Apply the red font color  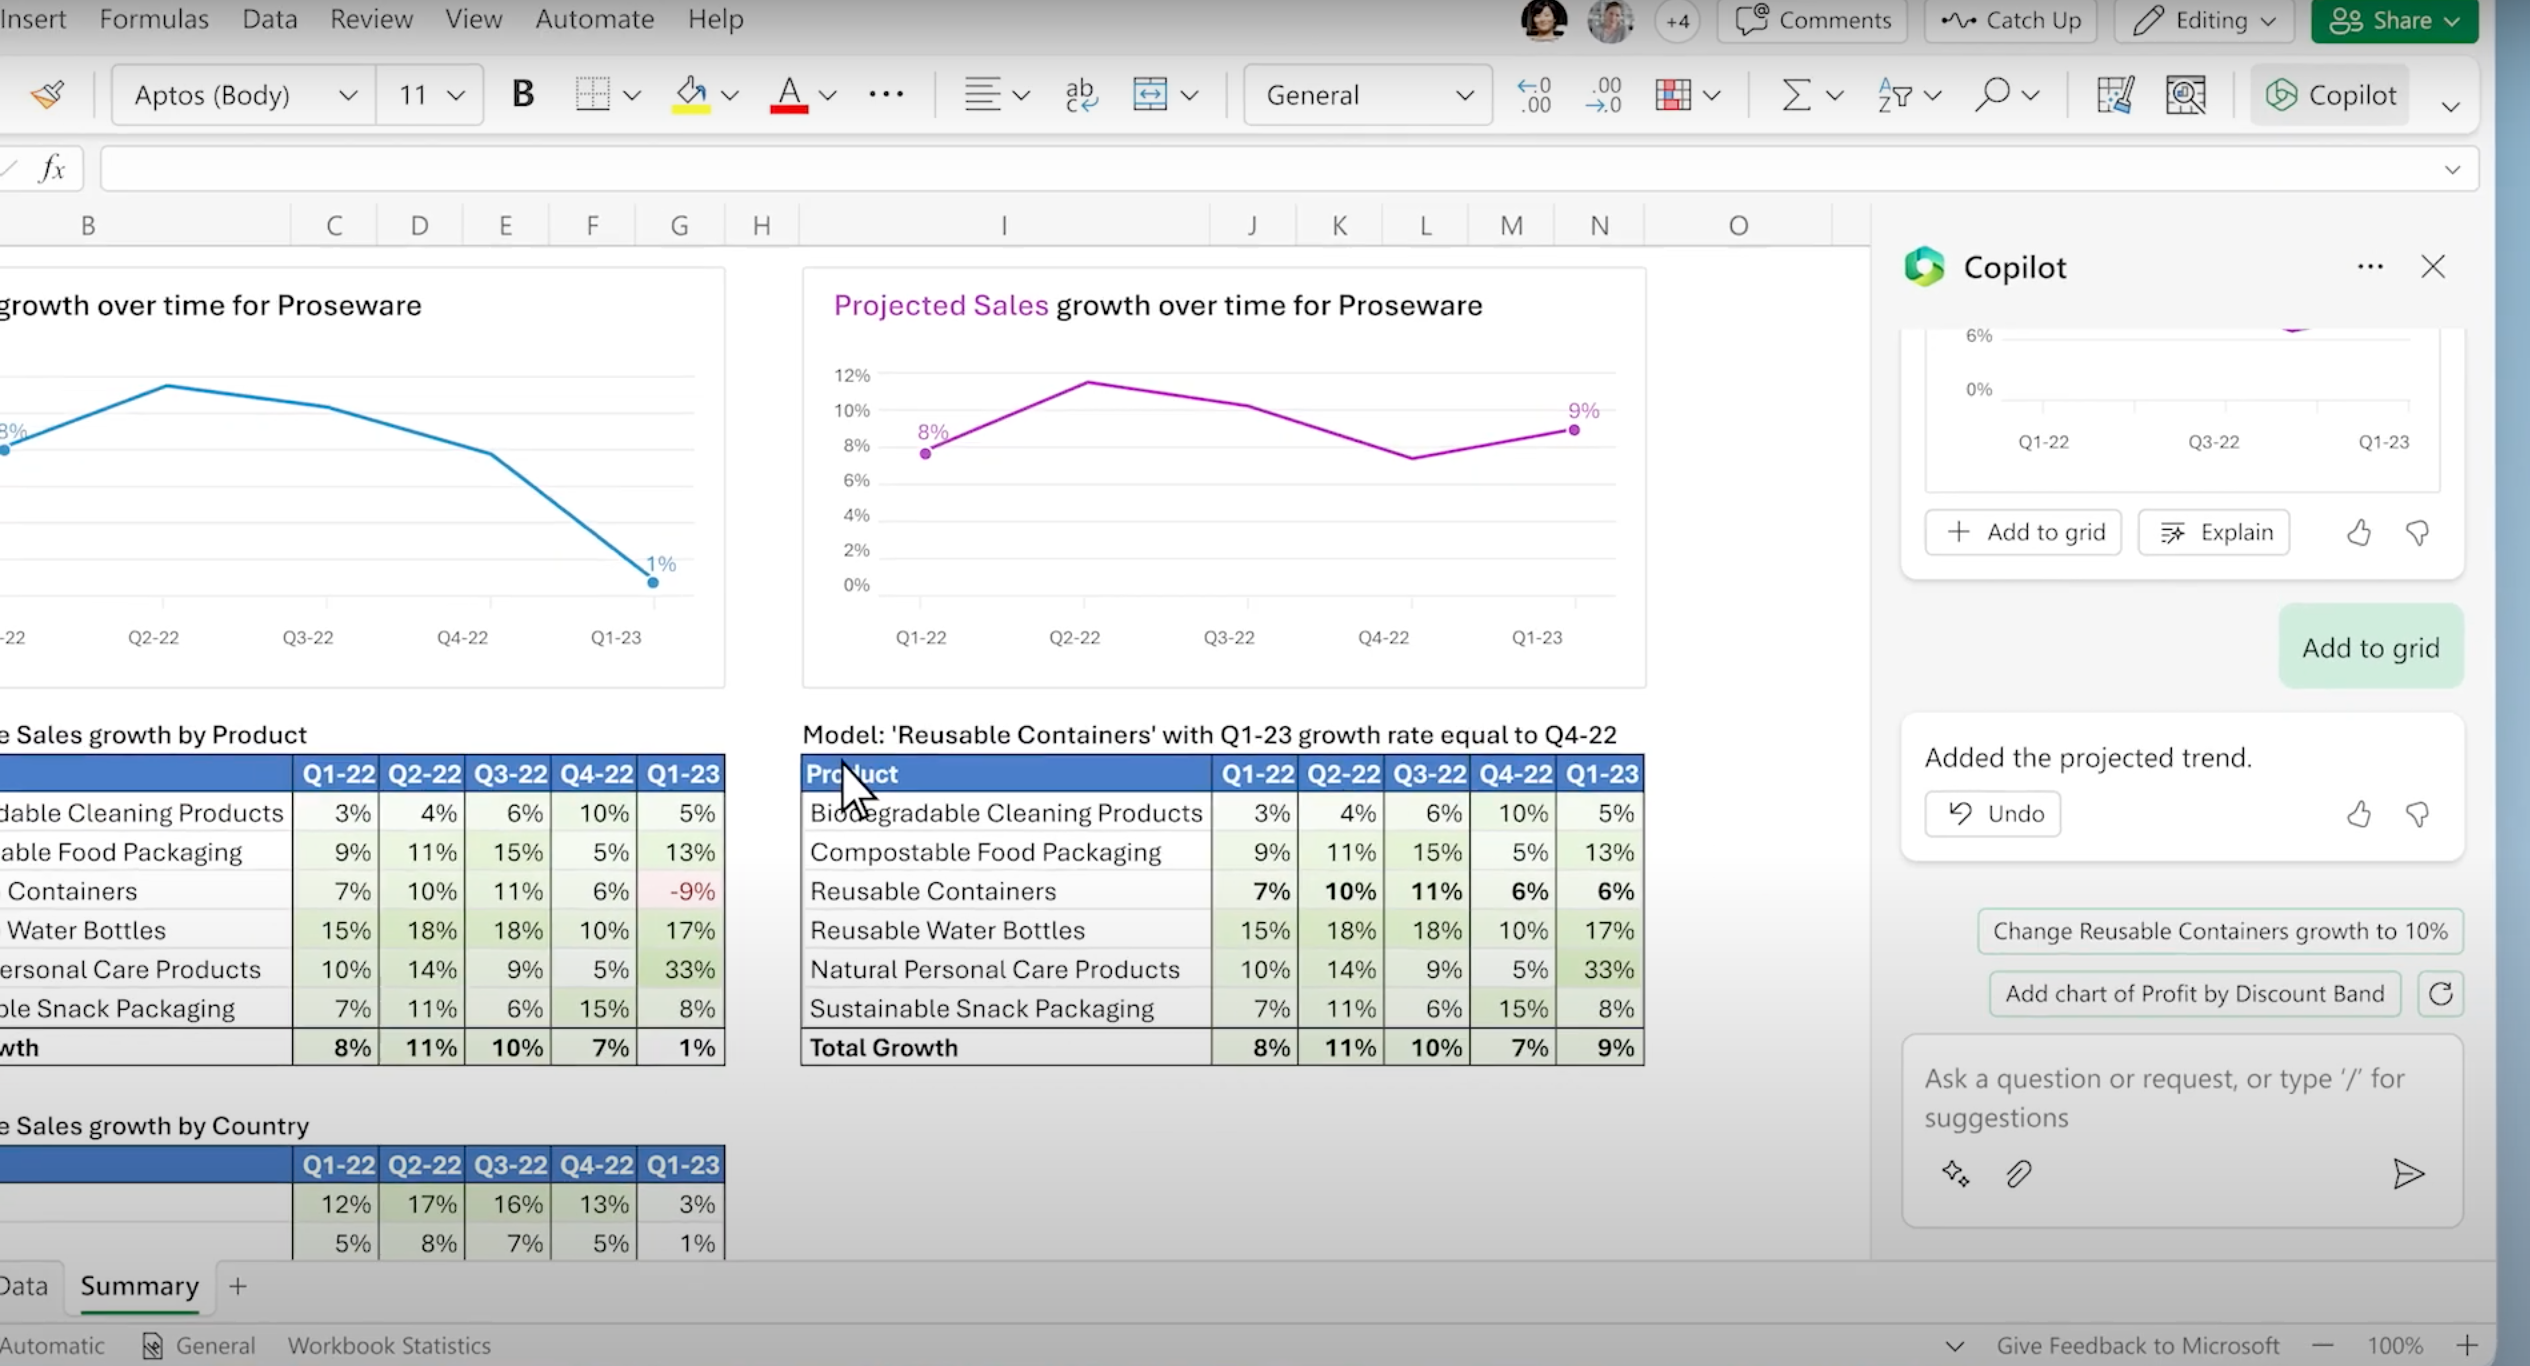tap(789, 95)
